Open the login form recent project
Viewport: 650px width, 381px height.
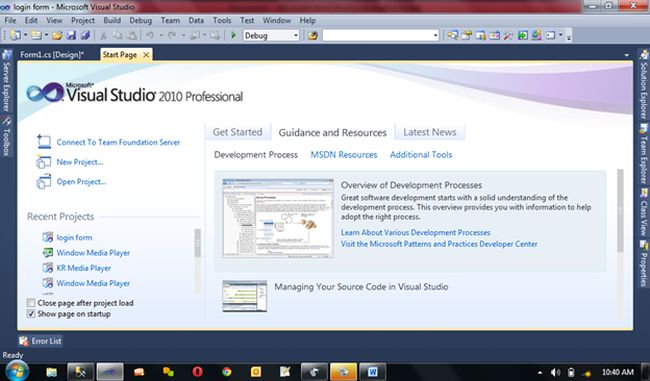[74, 237]
